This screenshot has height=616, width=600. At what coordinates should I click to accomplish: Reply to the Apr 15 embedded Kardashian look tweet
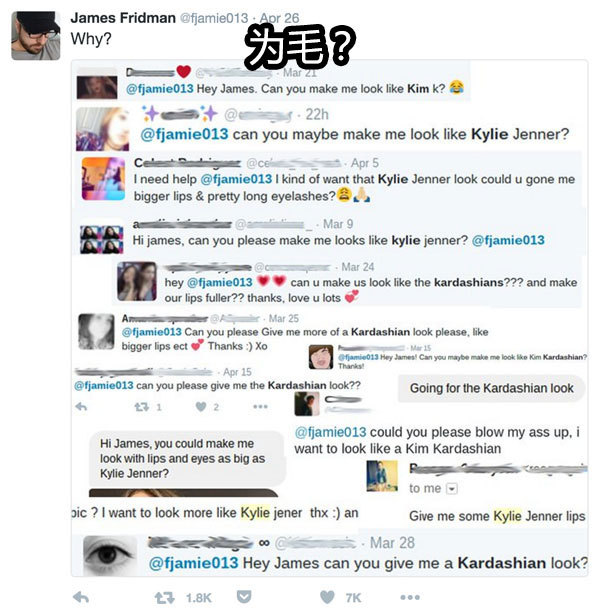coord(81,407)
